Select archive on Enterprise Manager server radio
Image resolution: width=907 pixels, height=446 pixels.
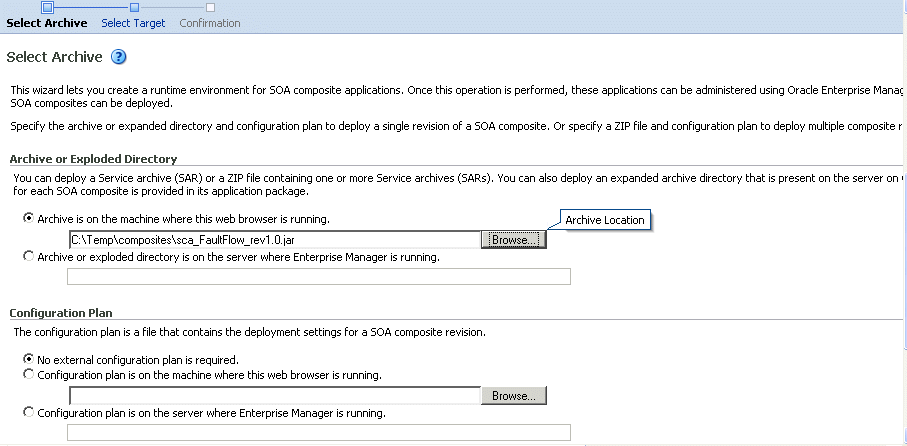point(28,256)
